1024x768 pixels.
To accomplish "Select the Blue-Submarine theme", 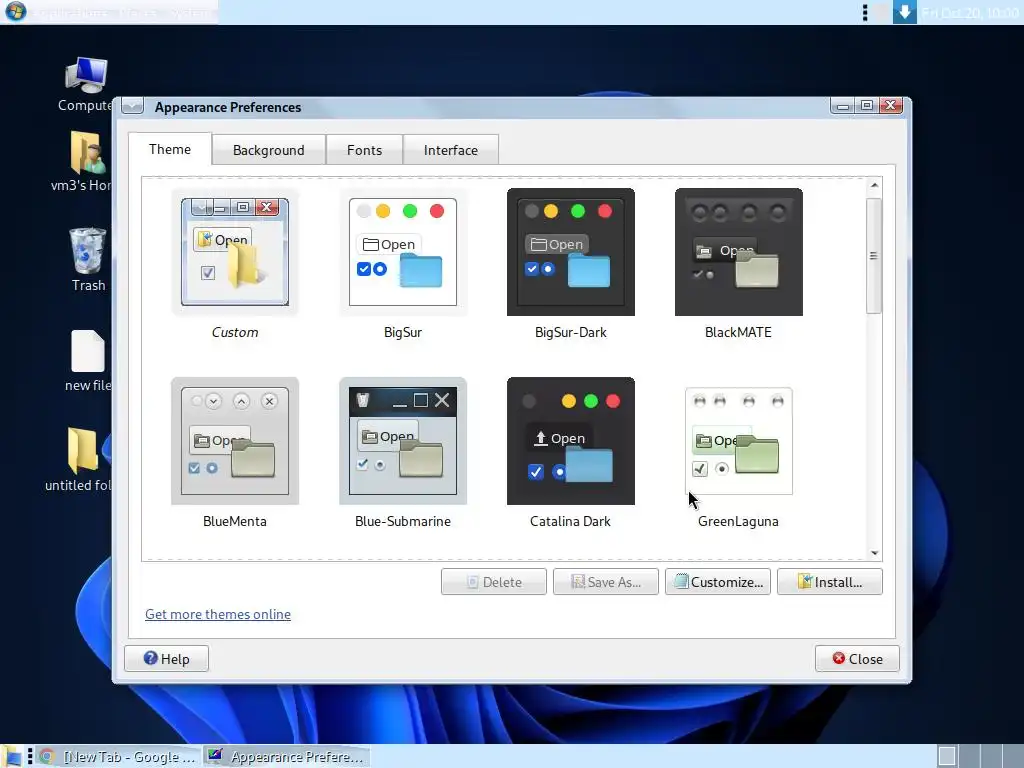I will point(402,441).
